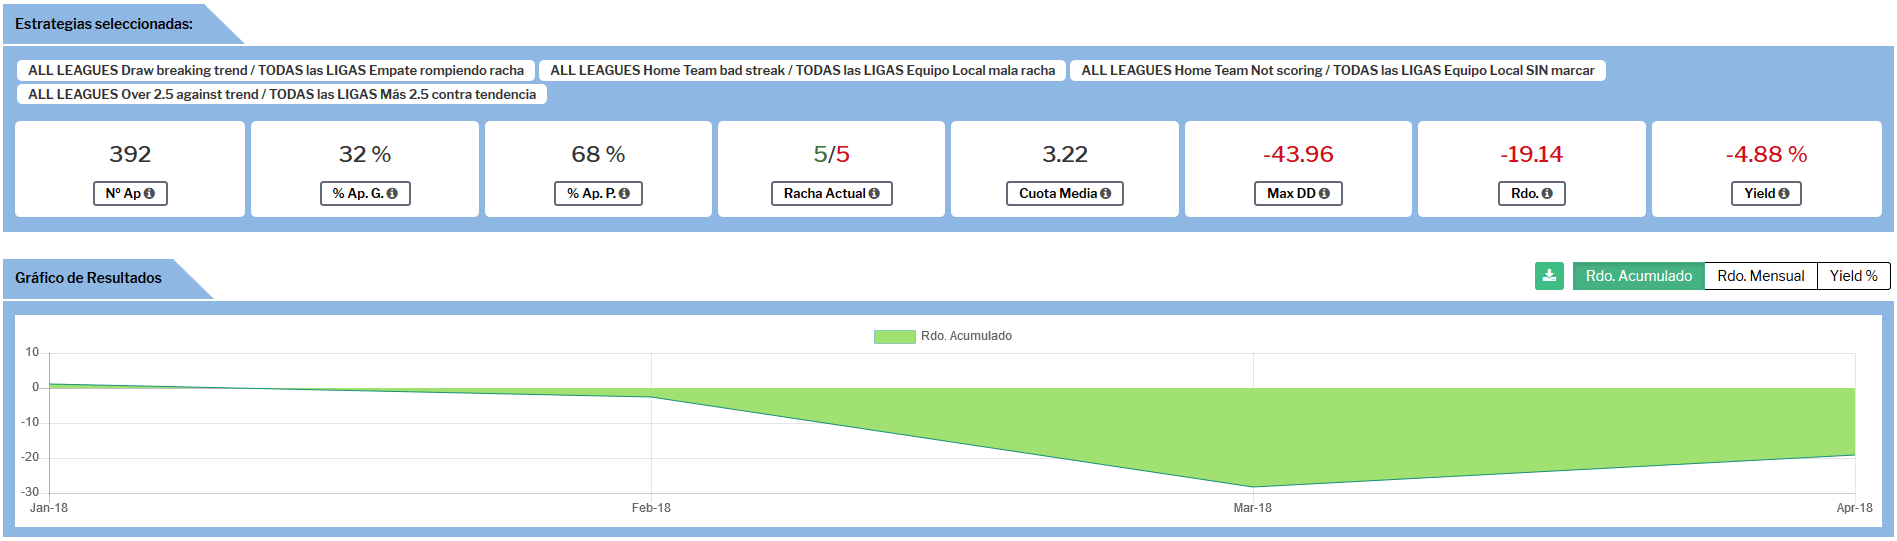Click the info icon next to Rdo.
Image resolution: width=1897 pixels, height=541 pixels.
pos(1547,194)
